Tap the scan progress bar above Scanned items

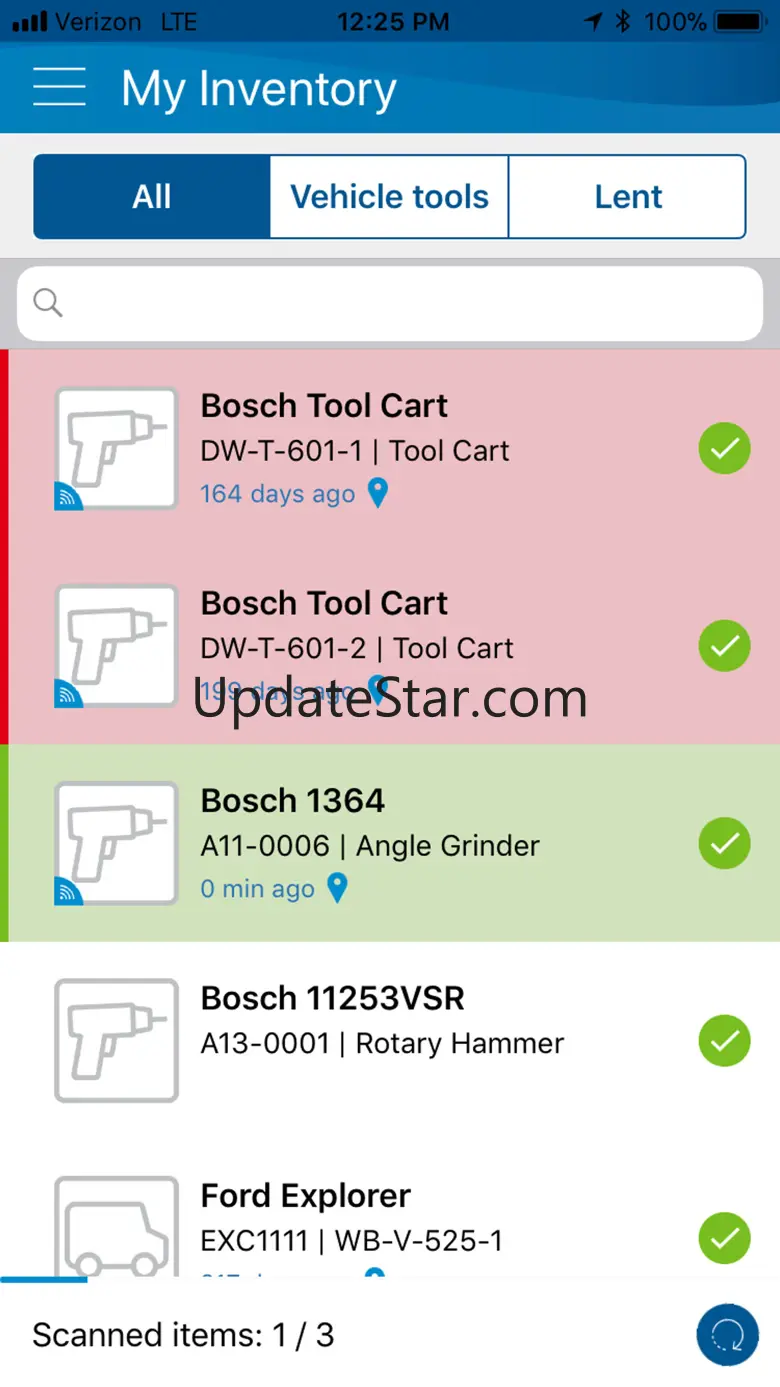coord(44,1279)
